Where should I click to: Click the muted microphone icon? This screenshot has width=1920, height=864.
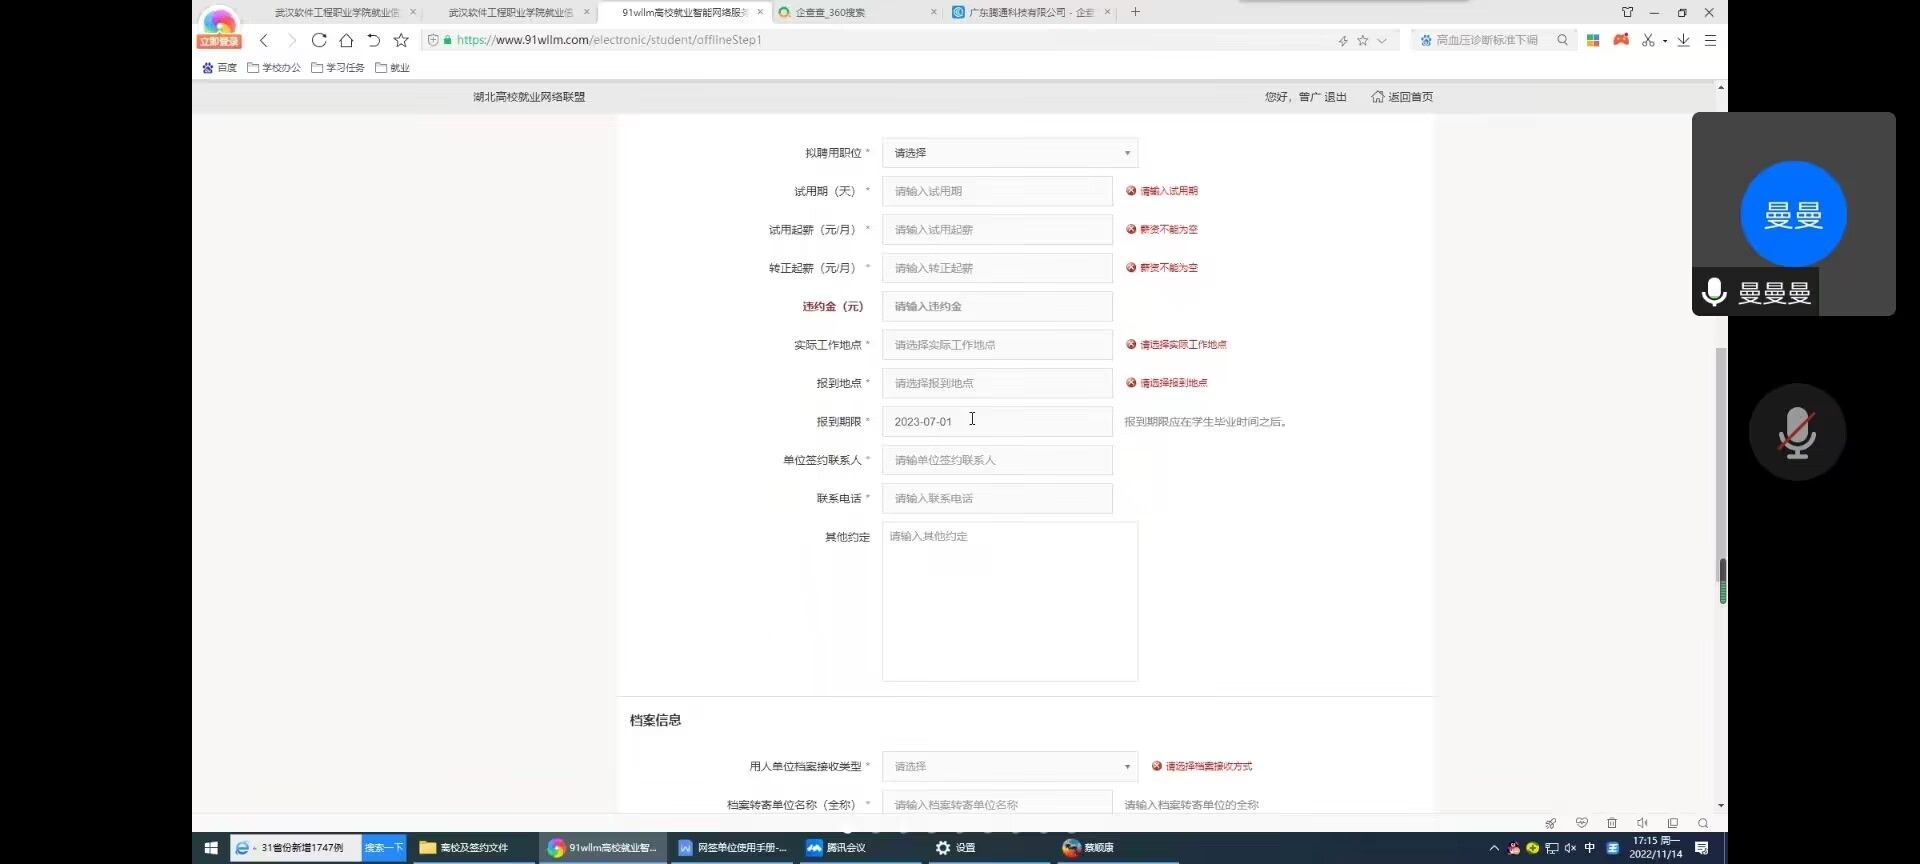click(1796, 432)
